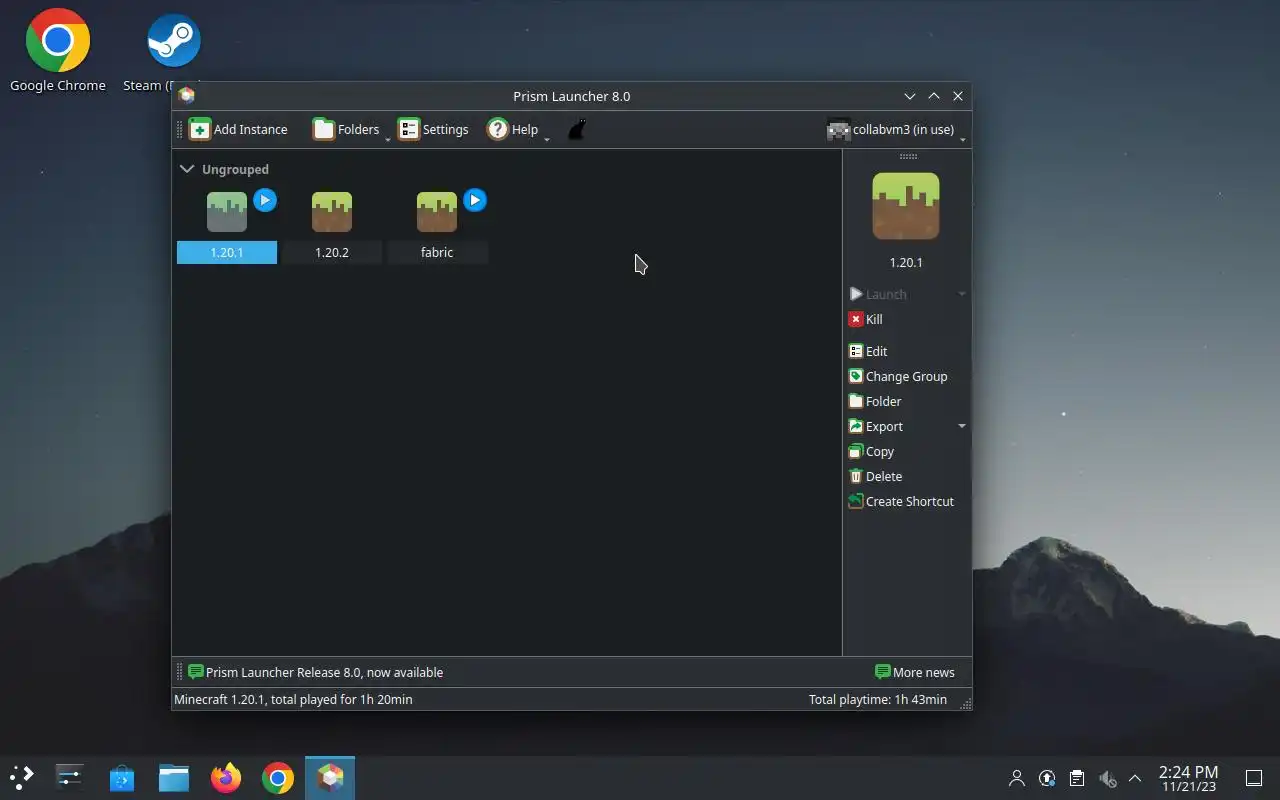Click the fabric instance label
The width and height of the screenshot is (1280, 800).
[437, 253]
